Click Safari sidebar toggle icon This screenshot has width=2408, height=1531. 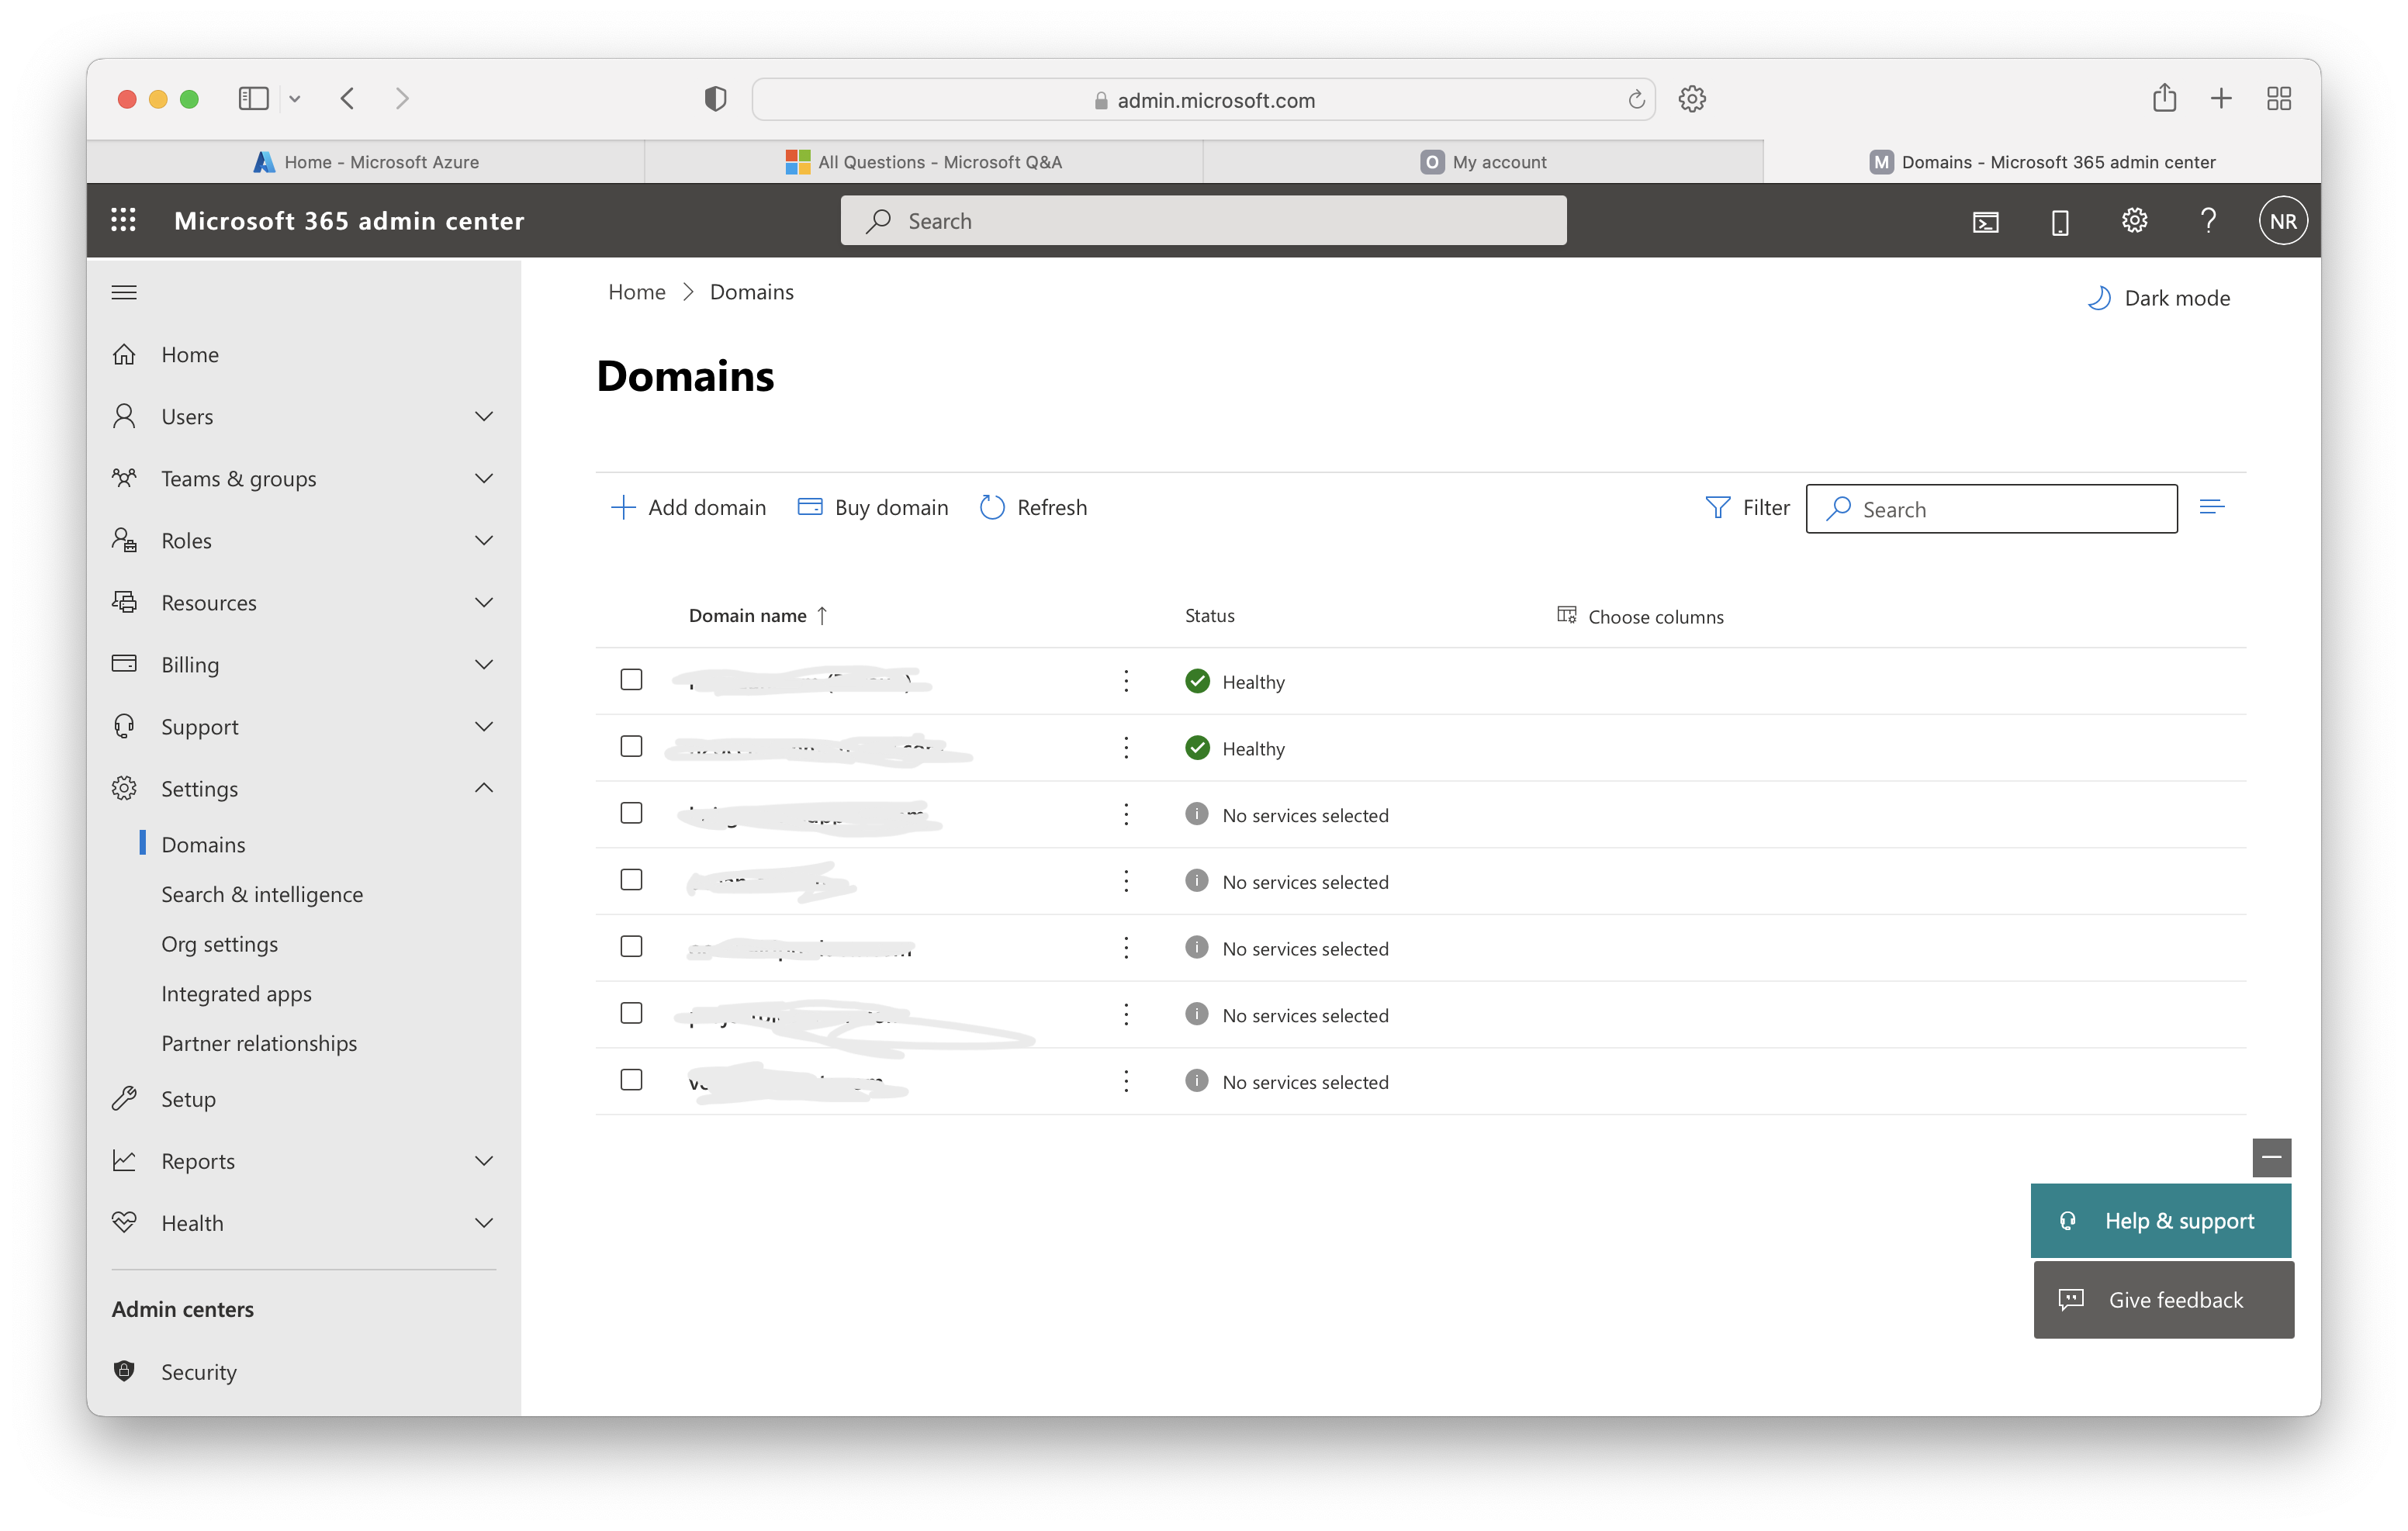click(x=253, y=98)
